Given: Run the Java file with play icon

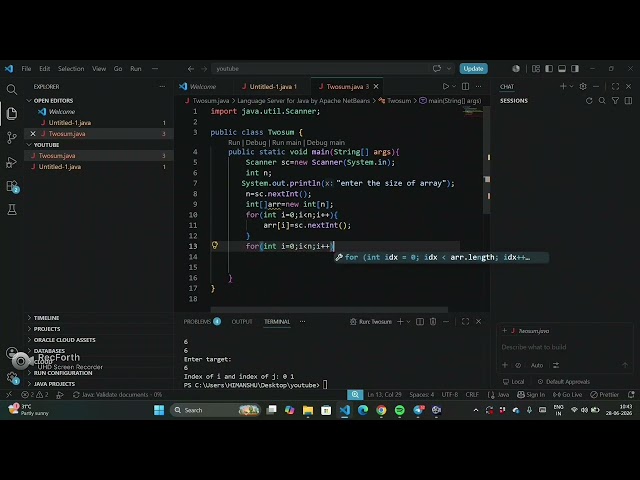Looking at the screenshot, I should coord(446,87).
